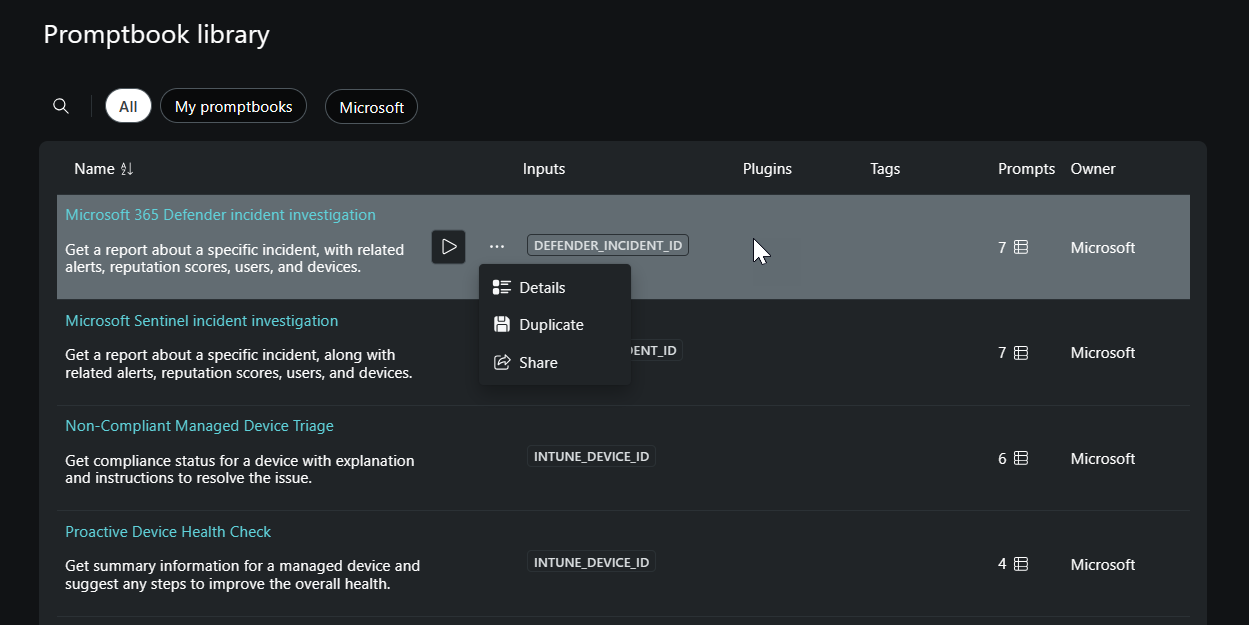
Task: Open the three-dot more options menu
Action: point(497,247)
